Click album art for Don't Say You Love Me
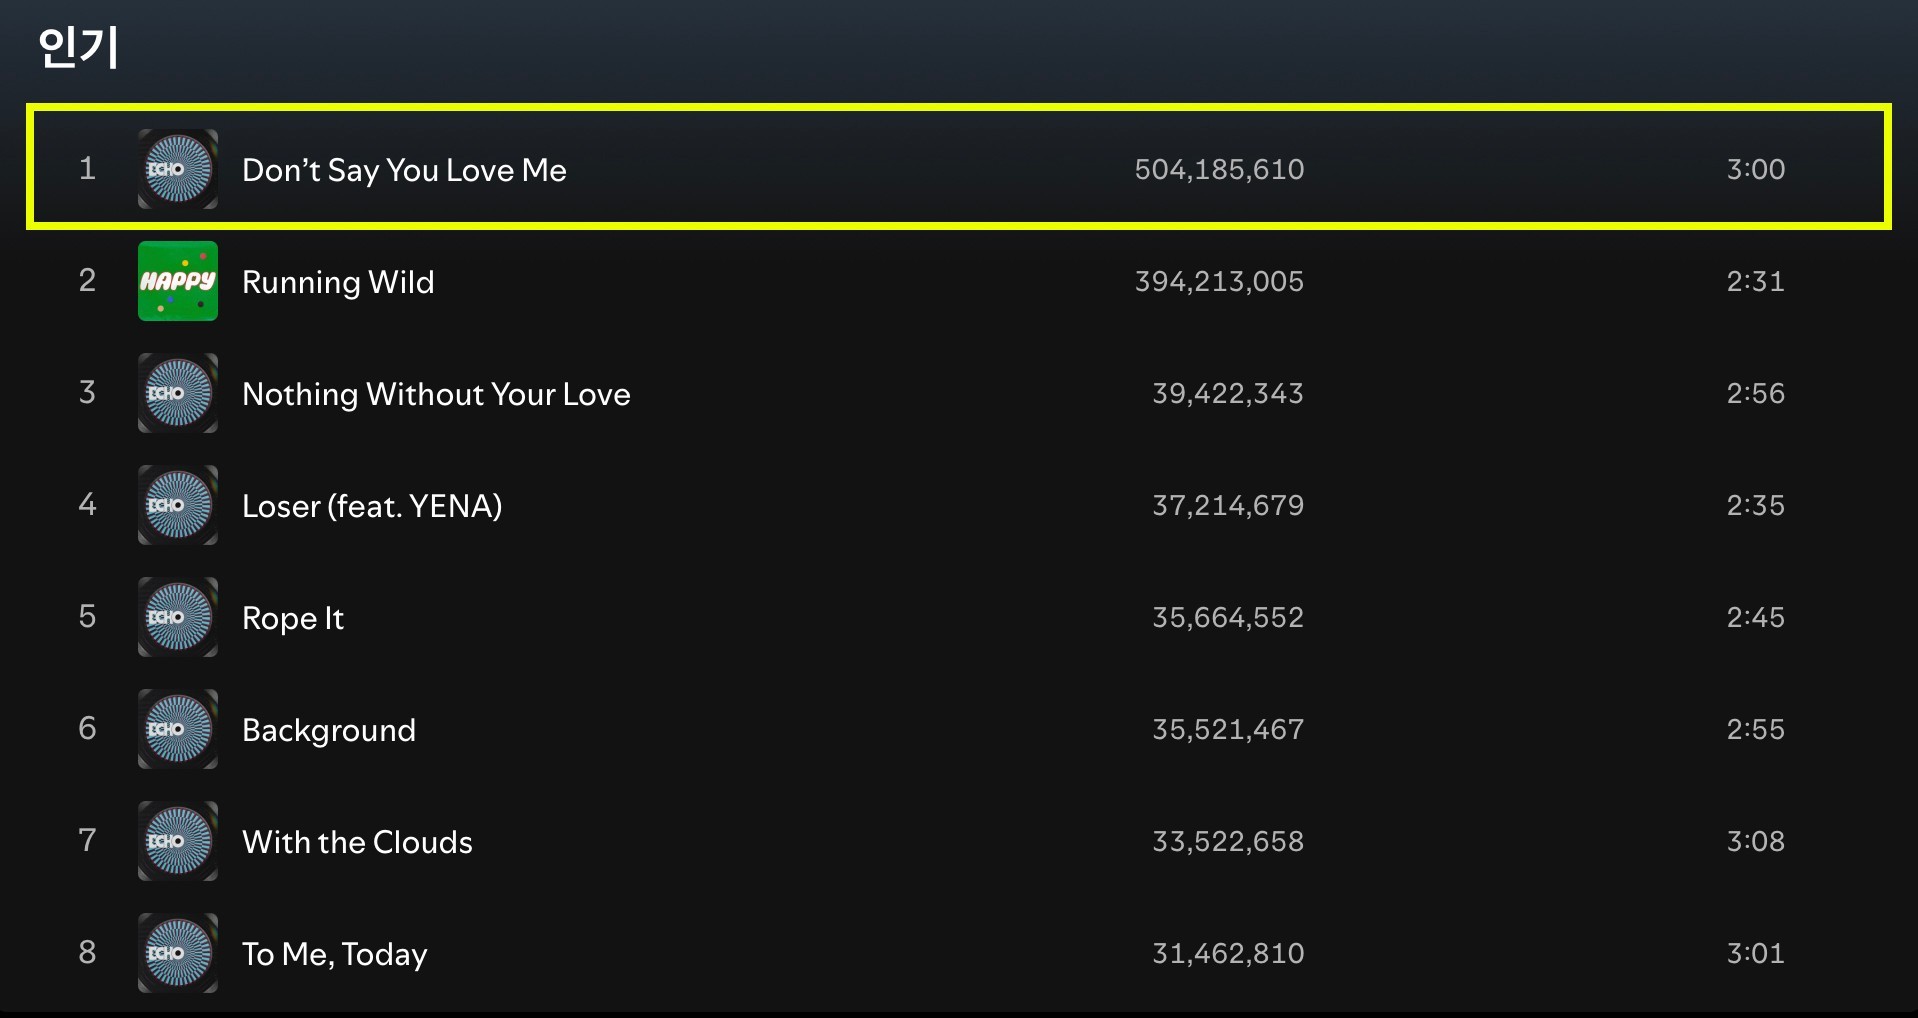This screenshot has width=1918, height=1018. (178, 169)
